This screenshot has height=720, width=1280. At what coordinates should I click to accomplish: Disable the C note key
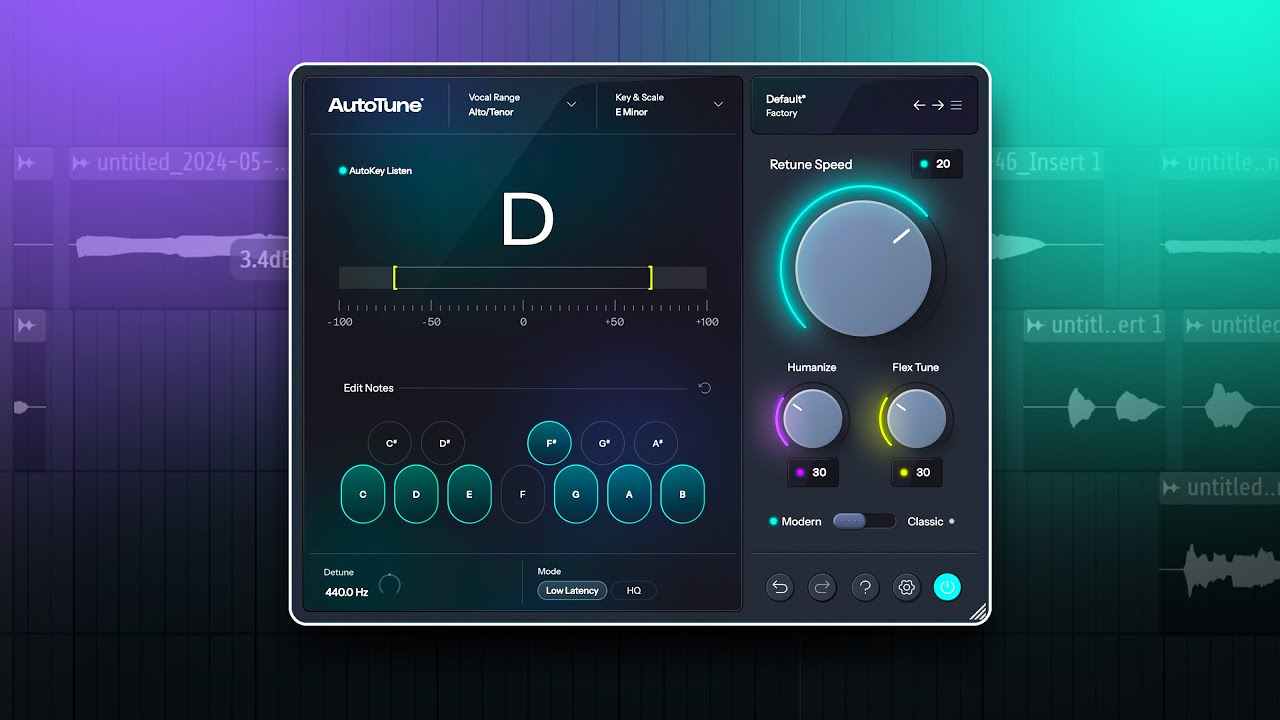[363, 494]
